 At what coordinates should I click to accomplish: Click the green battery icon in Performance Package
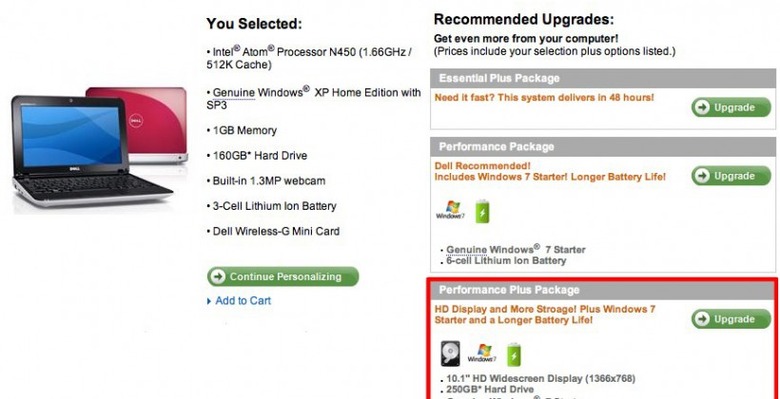point(482,210)
